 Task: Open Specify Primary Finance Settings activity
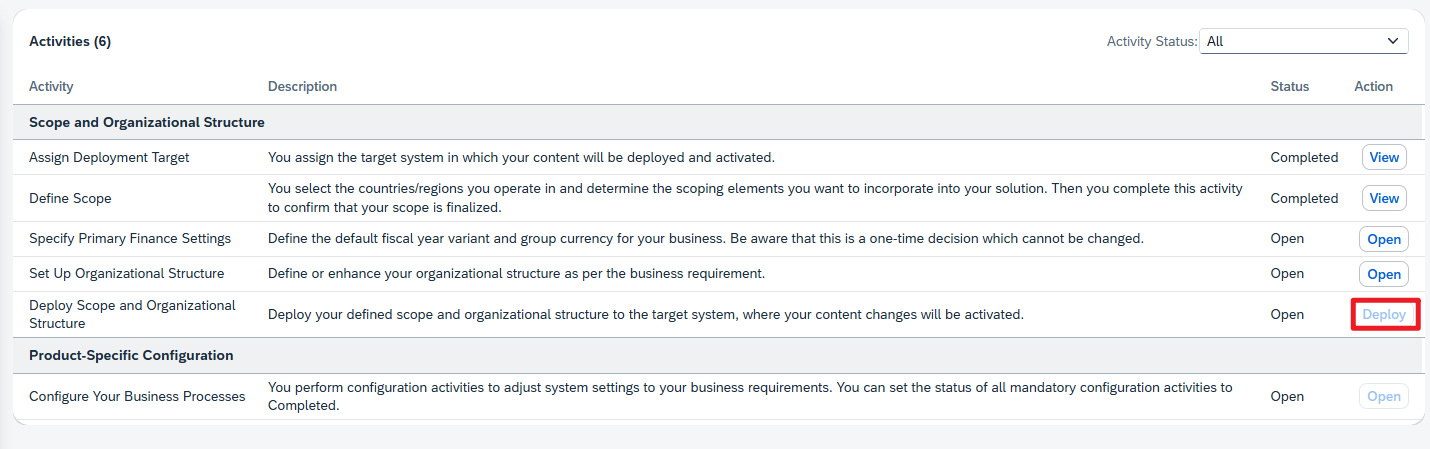pyautogui.click(x=1384, y=239)
